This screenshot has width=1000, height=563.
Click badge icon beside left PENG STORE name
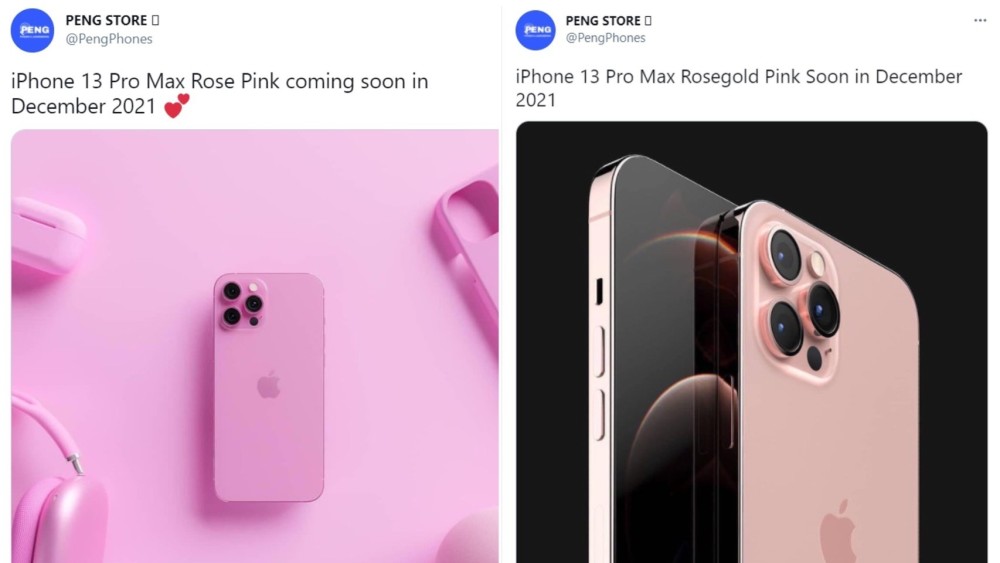[156, 20]
